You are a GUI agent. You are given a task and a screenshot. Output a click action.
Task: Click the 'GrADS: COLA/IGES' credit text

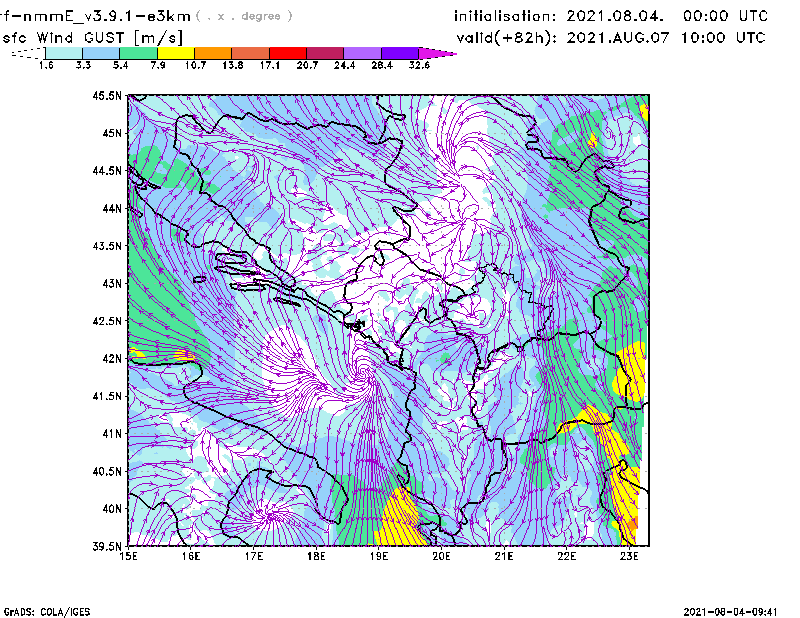tap(47, 612)
